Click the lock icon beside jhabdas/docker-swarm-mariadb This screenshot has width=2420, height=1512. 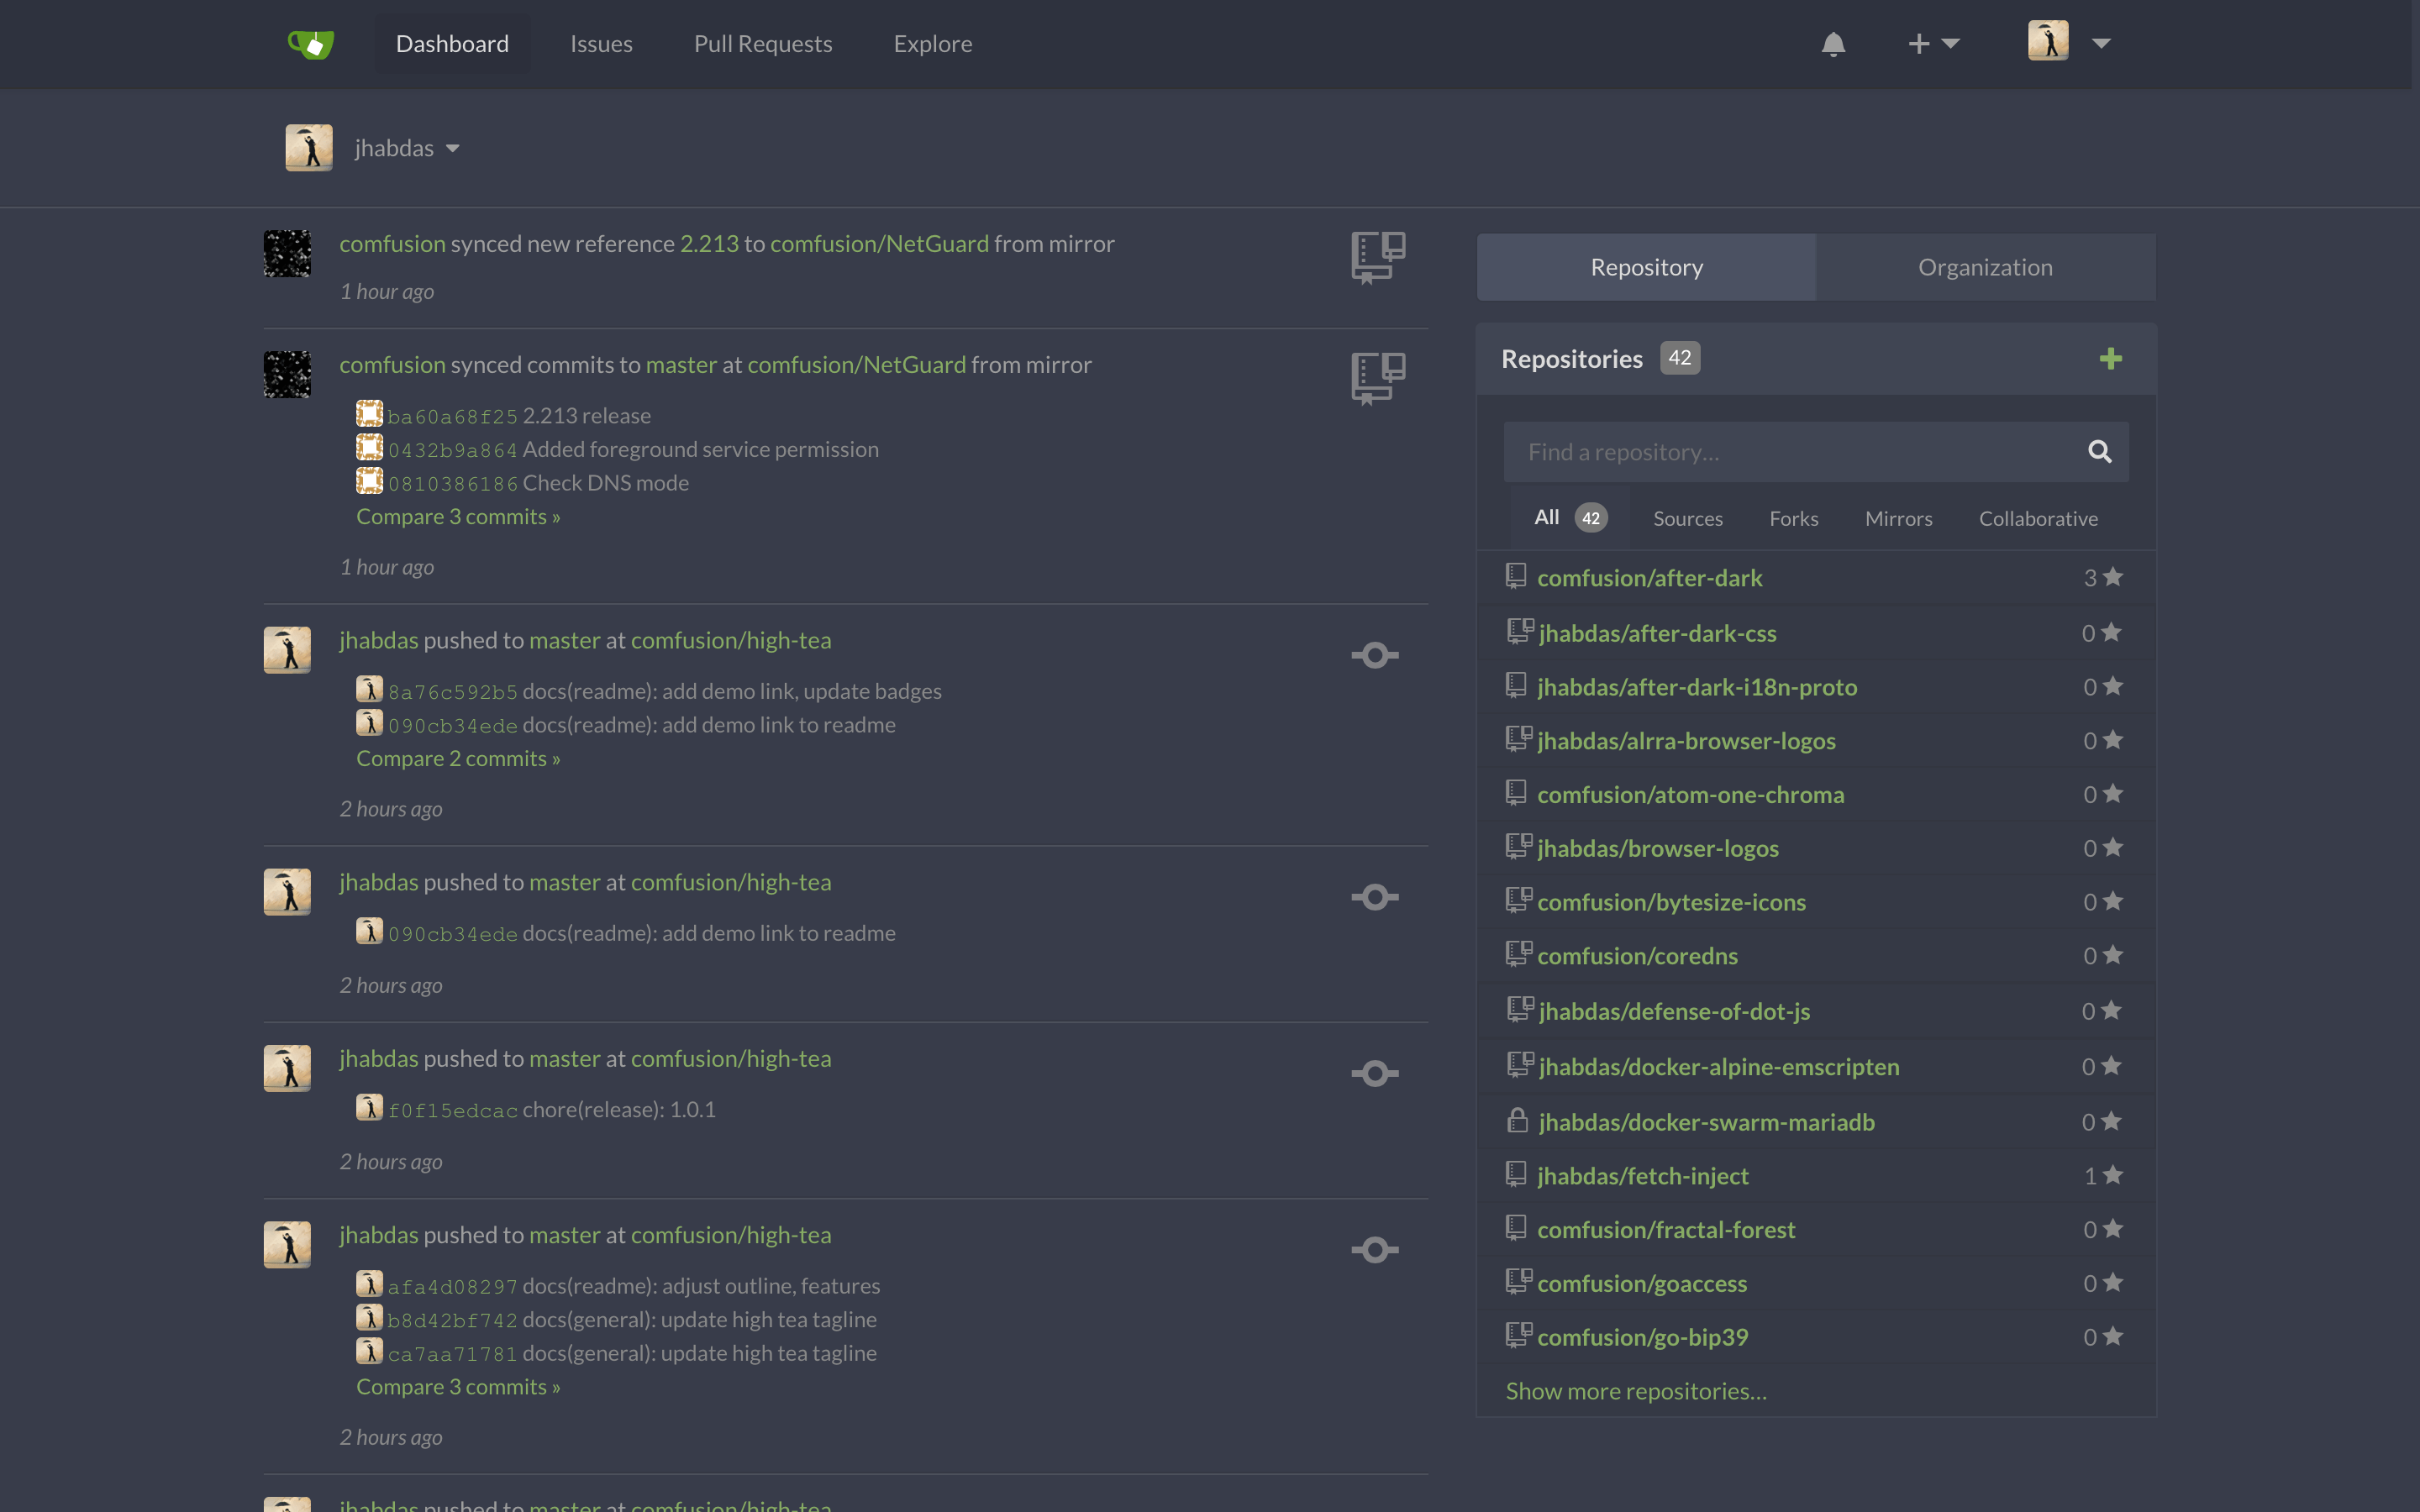1517,1121
